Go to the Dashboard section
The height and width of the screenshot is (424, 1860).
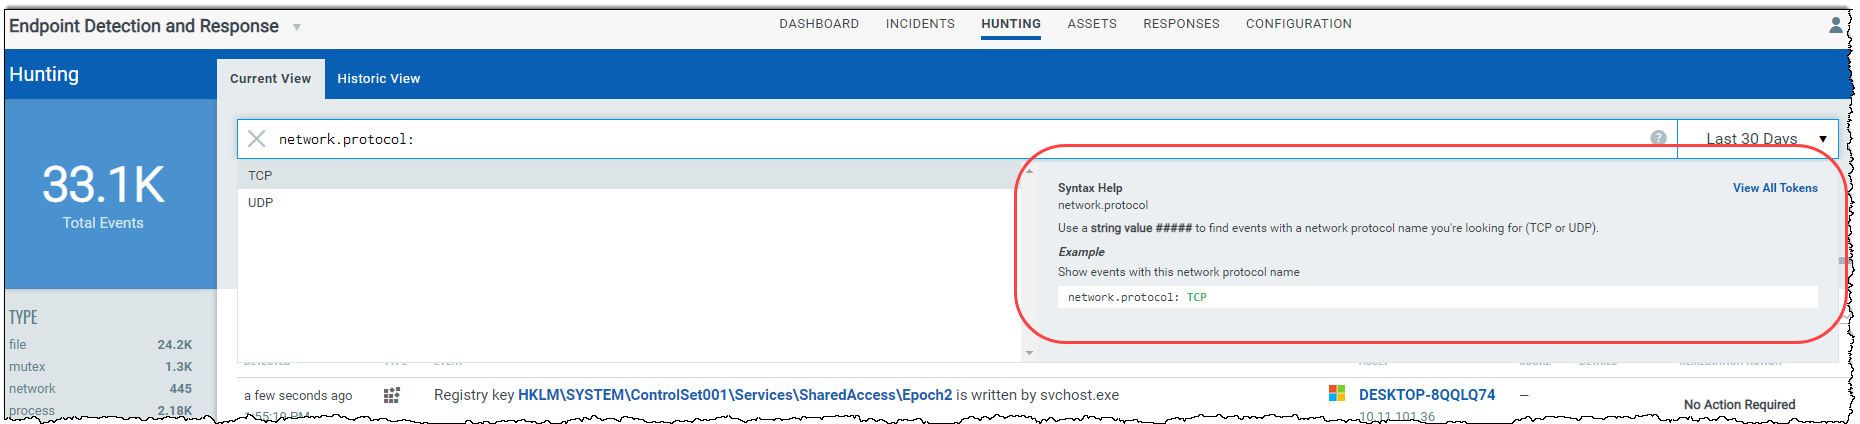pos(819,24)
